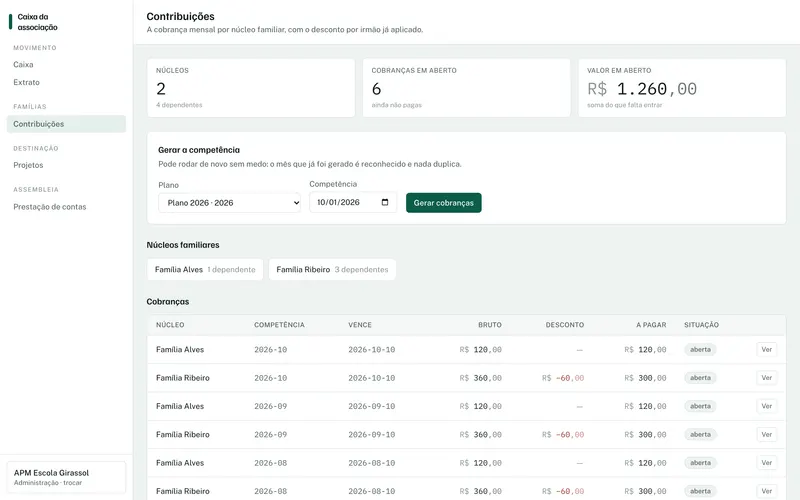Click due date 2026-10-10 in Família Alves row
The width and height of the screenshot is (800, 500).
pyautogui.click(x=371, y=350)
